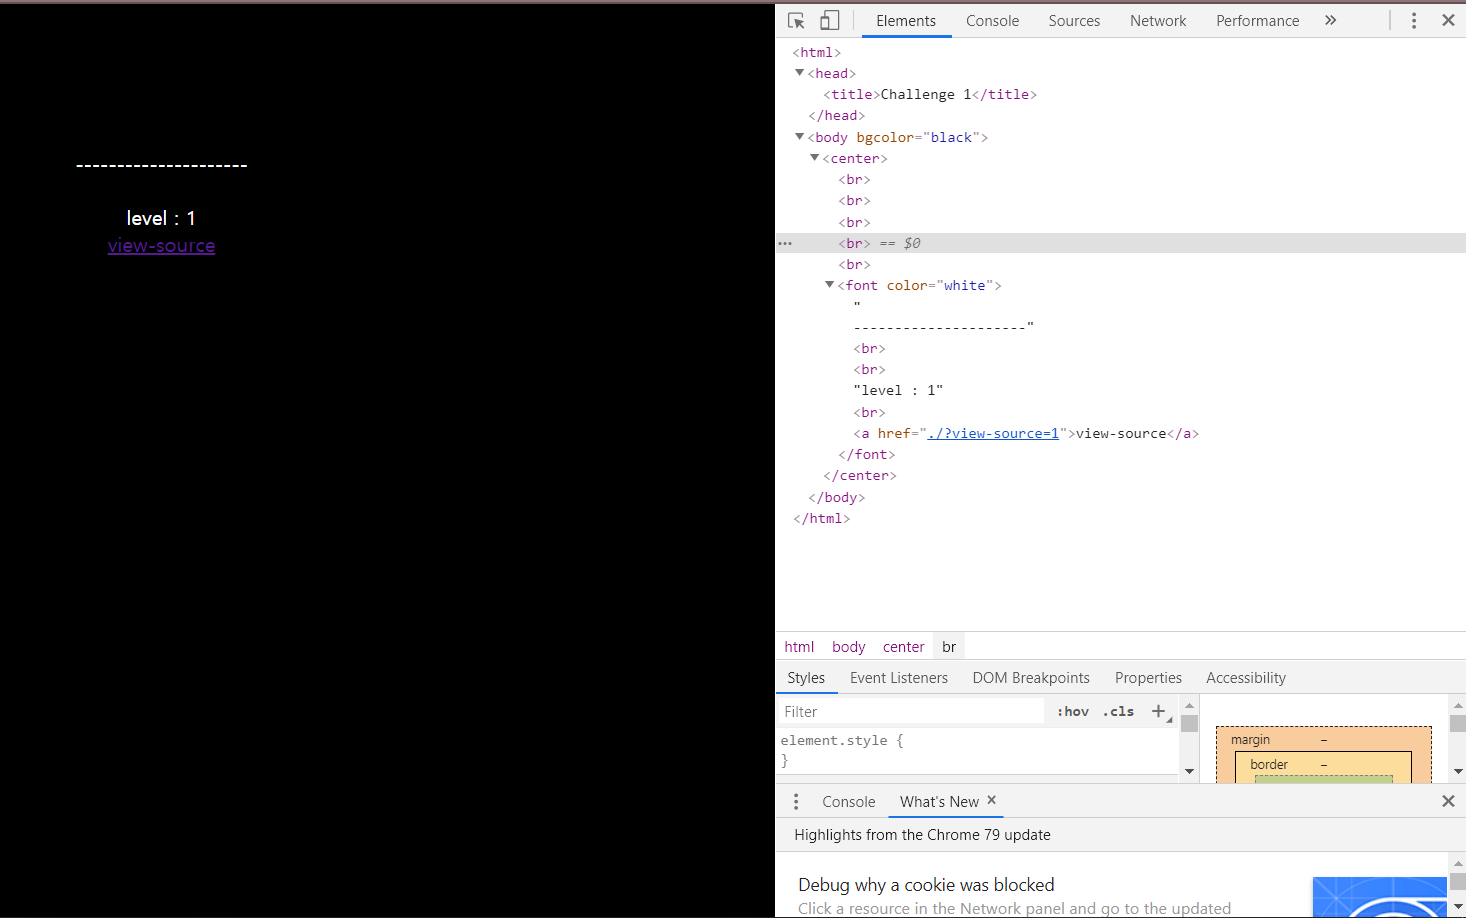Toggle the device toolbar icon

(829, 20)
